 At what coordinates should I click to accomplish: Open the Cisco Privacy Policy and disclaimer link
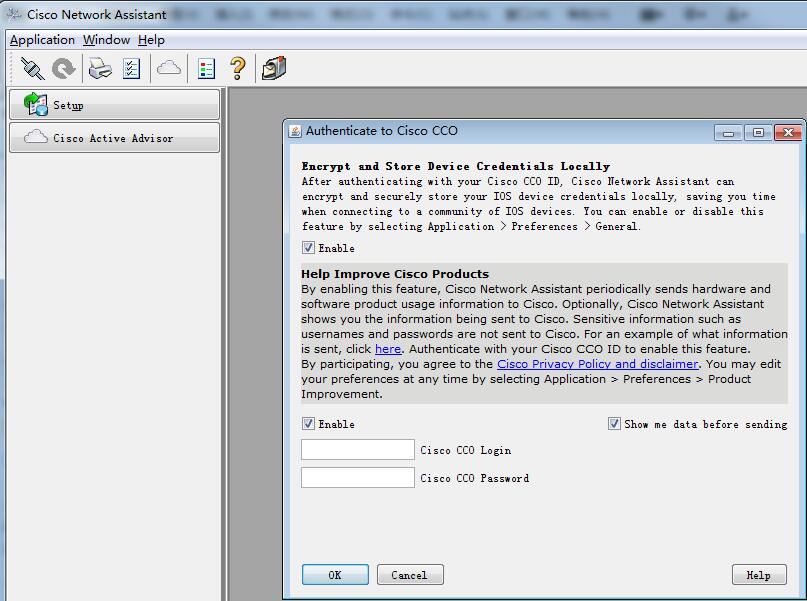click(597, 364)
